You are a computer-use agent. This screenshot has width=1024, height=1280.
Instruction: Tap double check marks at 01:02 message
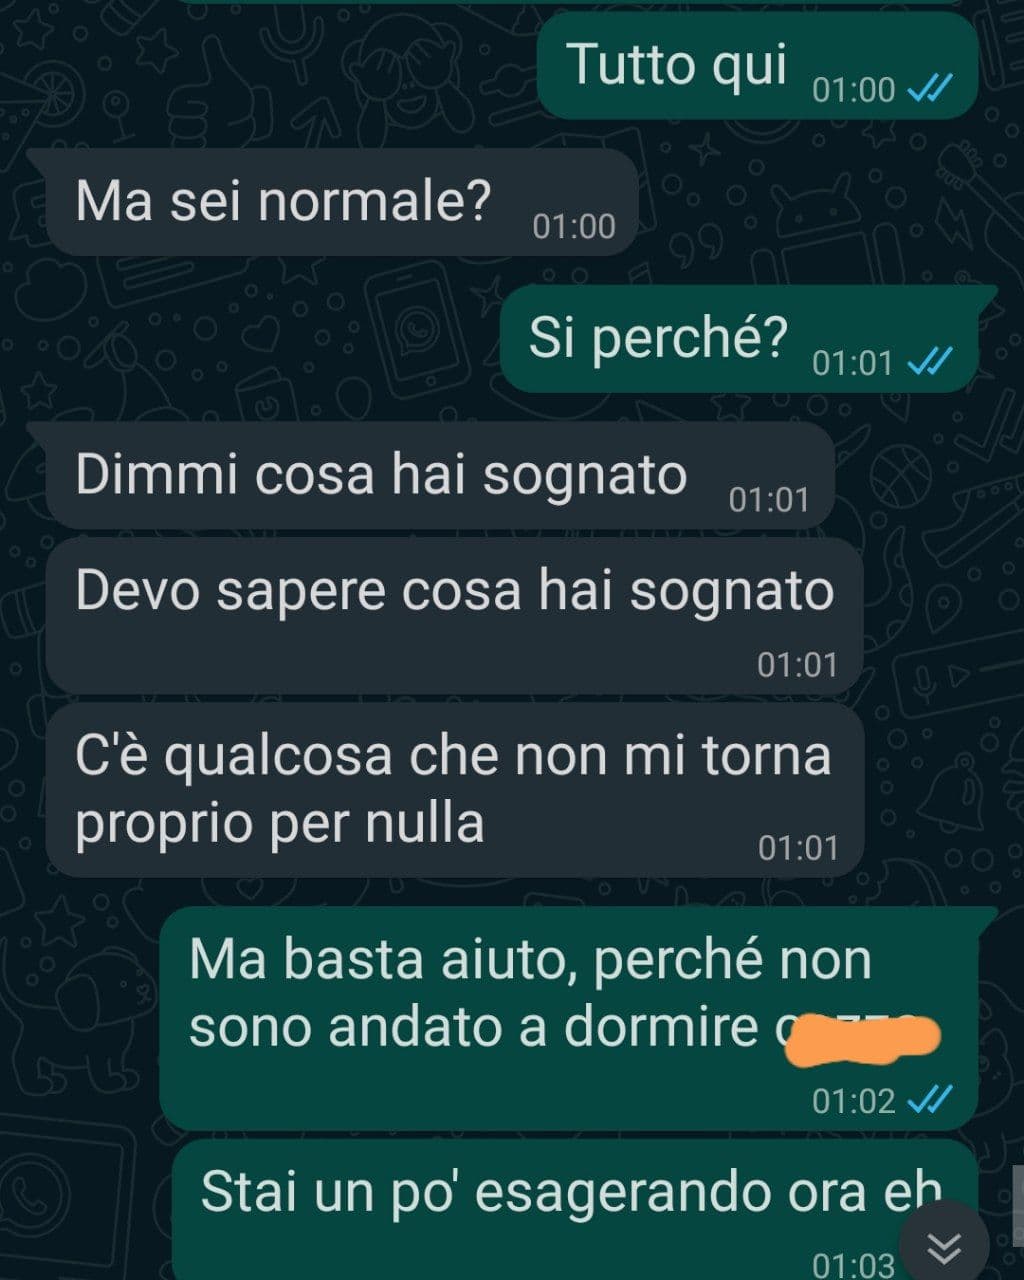(930, 1100)
